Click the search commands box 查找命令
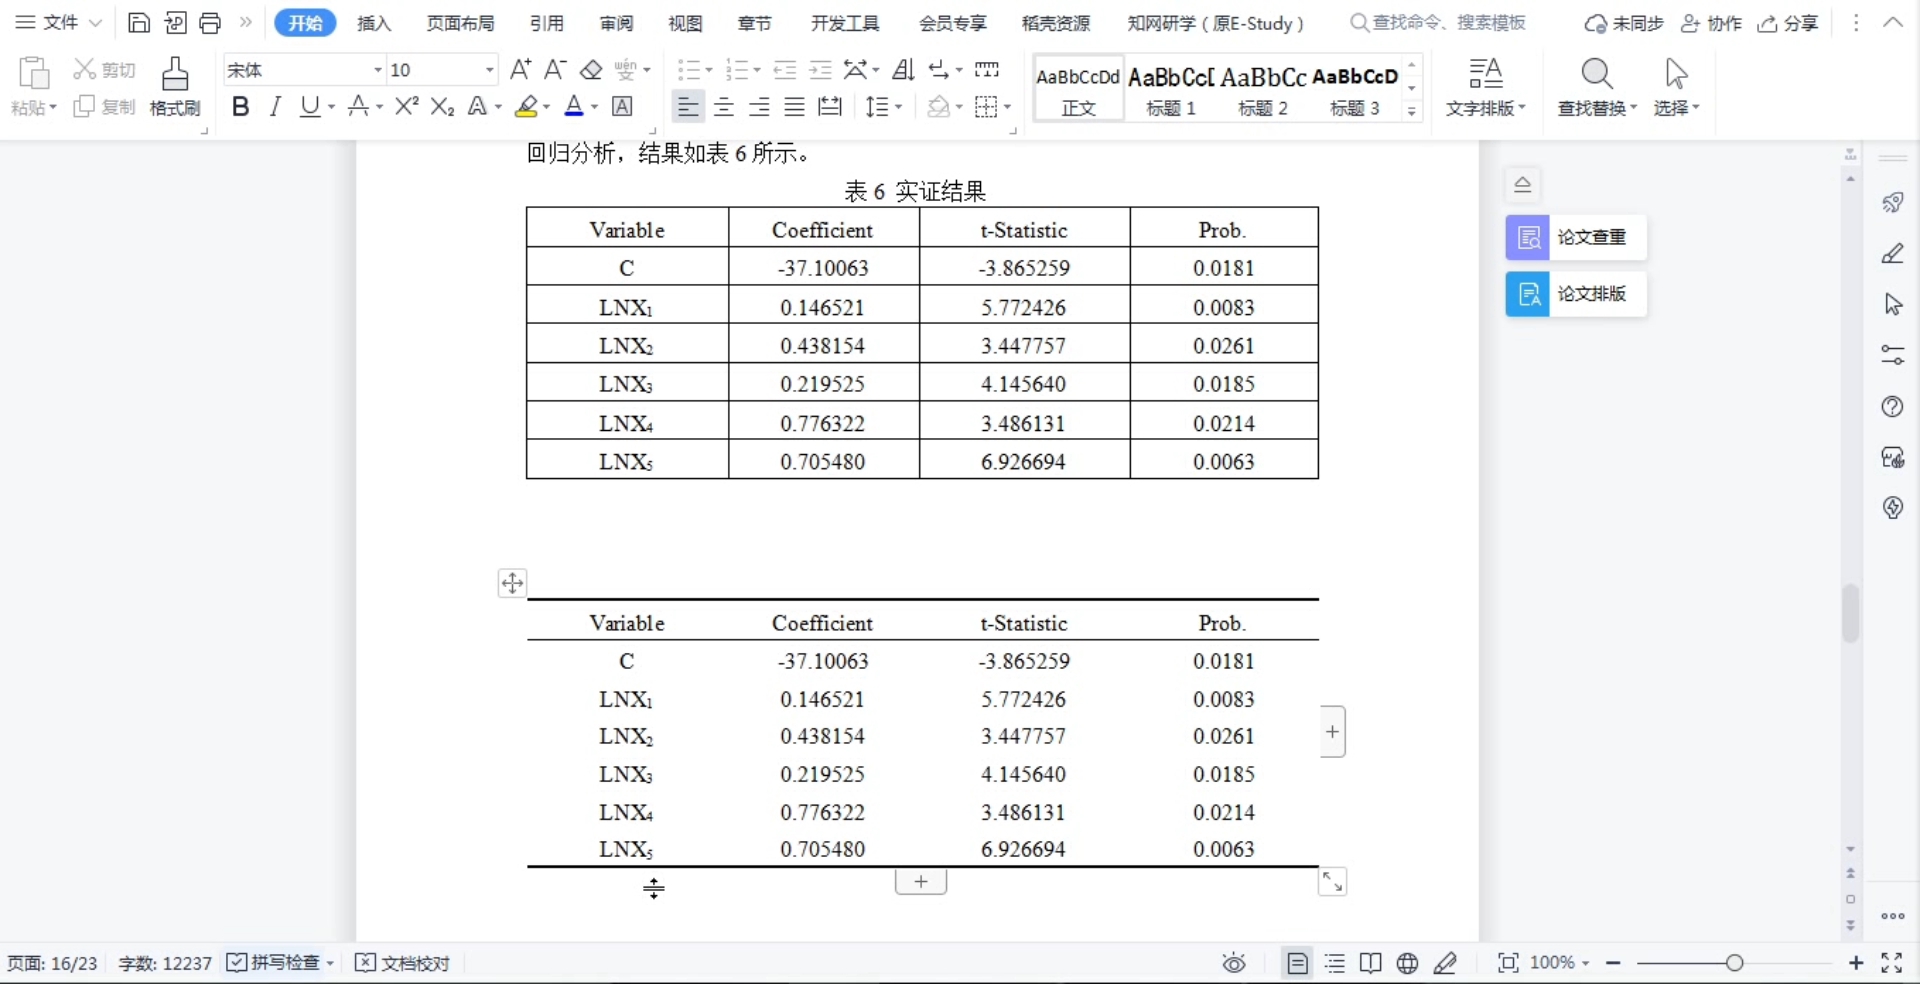1920x984 pixels. click(x=1438, y=22)
